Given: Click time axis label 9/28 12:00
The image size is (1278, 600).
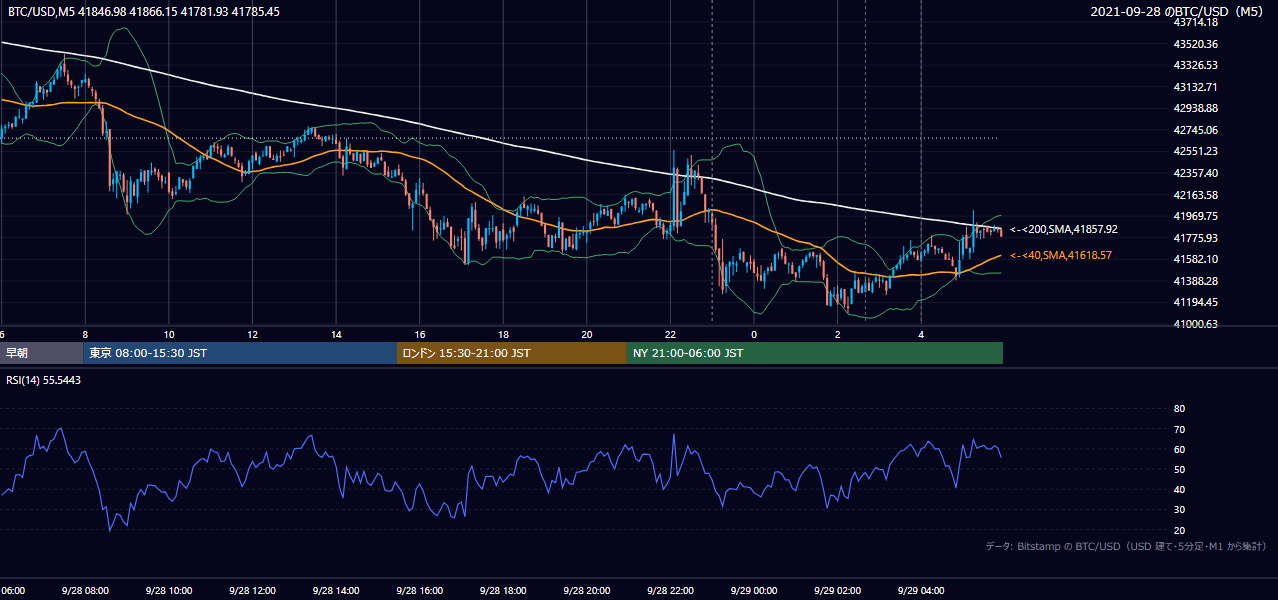Looking at the screenshot, I should (252, 590).
